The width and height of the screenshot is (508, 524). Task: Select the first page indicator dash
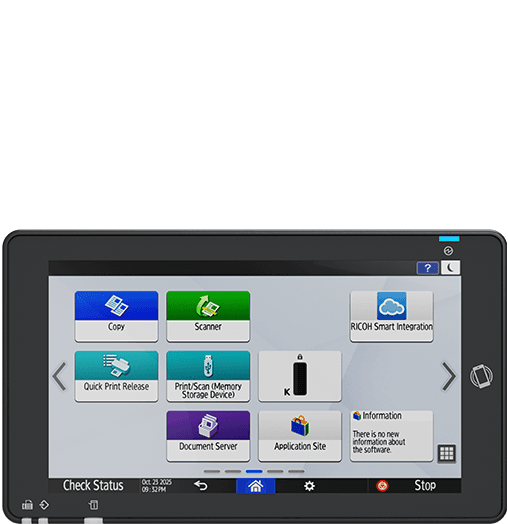[212, 471]
